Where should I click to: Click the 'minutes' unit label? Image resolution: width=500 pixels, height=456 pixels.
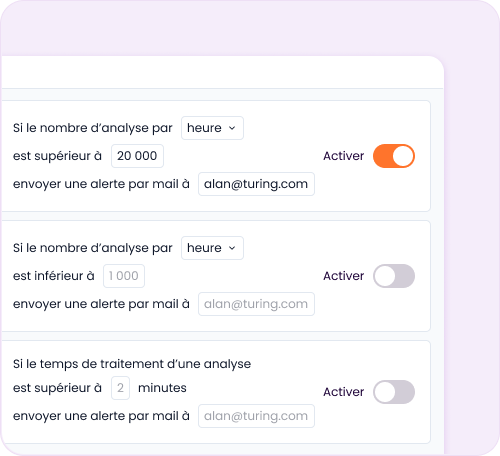tap(162, 388)
